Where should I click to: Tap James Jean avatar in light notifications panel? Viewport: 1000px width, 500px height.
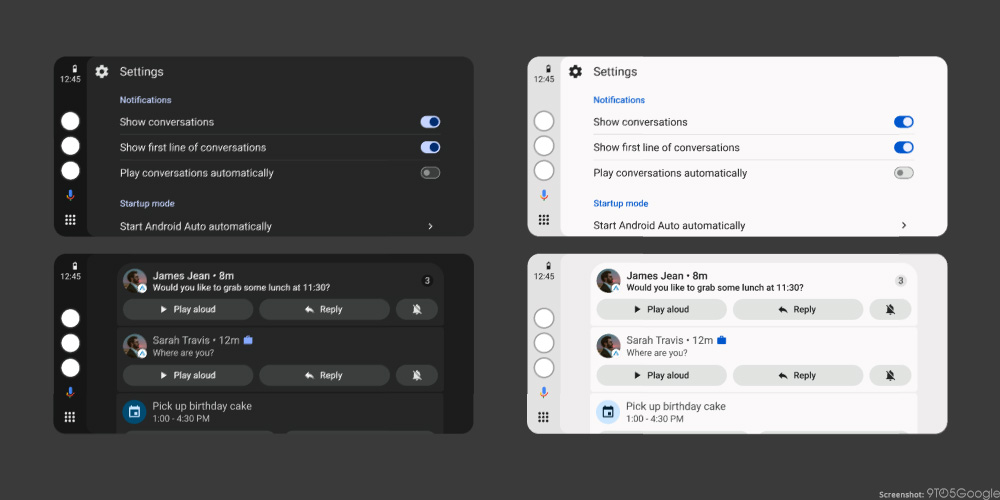608,281
